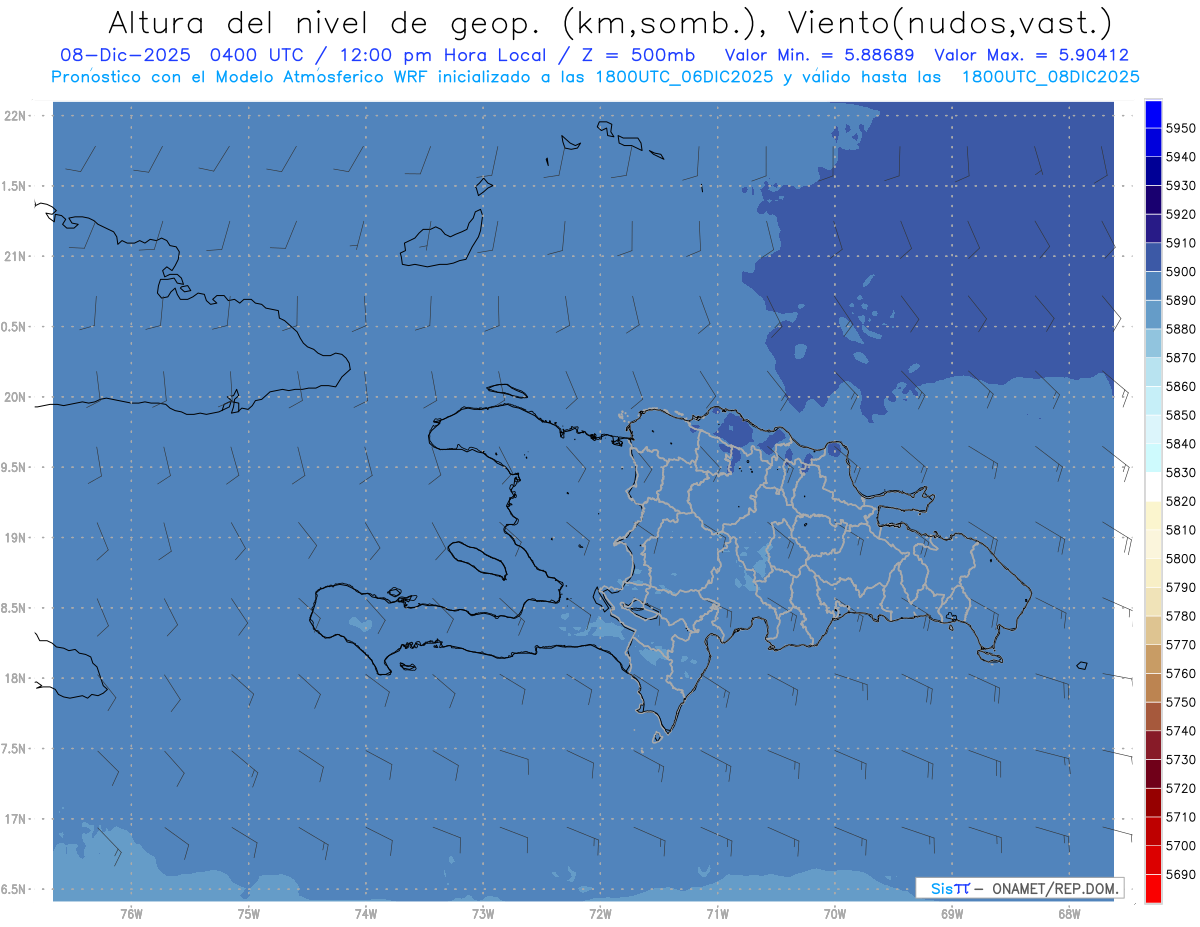Click the 5900 colorbar label
Viewport: 1200px width, 927px height.
[1180, 272]
